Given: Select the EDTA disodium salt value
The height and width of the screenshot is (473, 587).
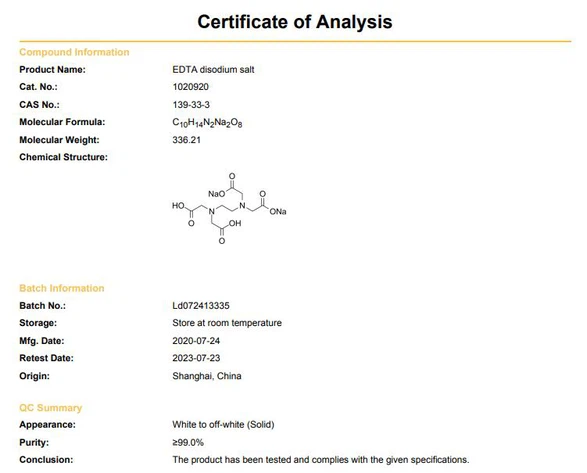Looking at the screenshot, I should point(213,70).
